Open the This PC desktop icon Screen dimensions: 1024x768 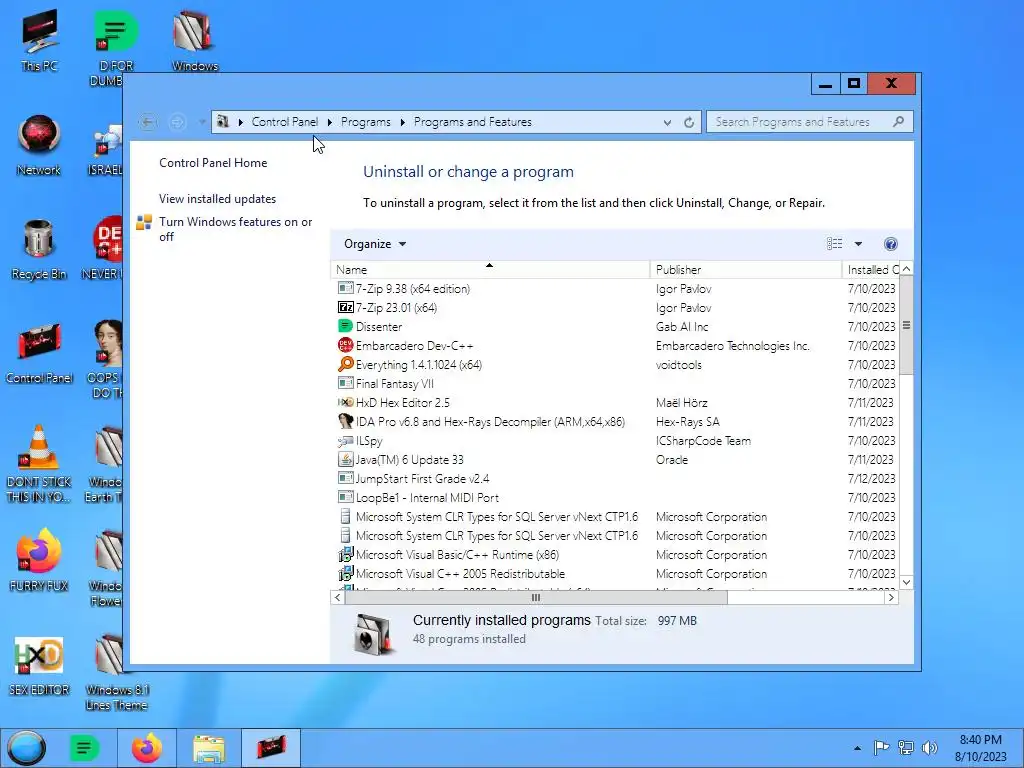pyautogui.click(x=39, y=39)
